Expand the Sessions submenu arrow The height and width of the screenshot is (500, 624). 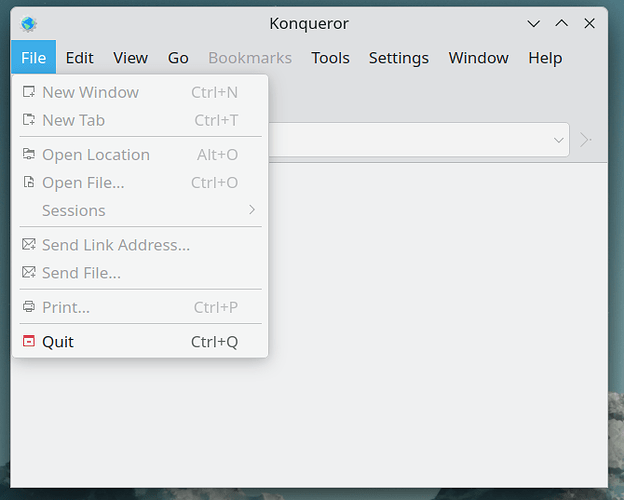(x=252, y=210)
